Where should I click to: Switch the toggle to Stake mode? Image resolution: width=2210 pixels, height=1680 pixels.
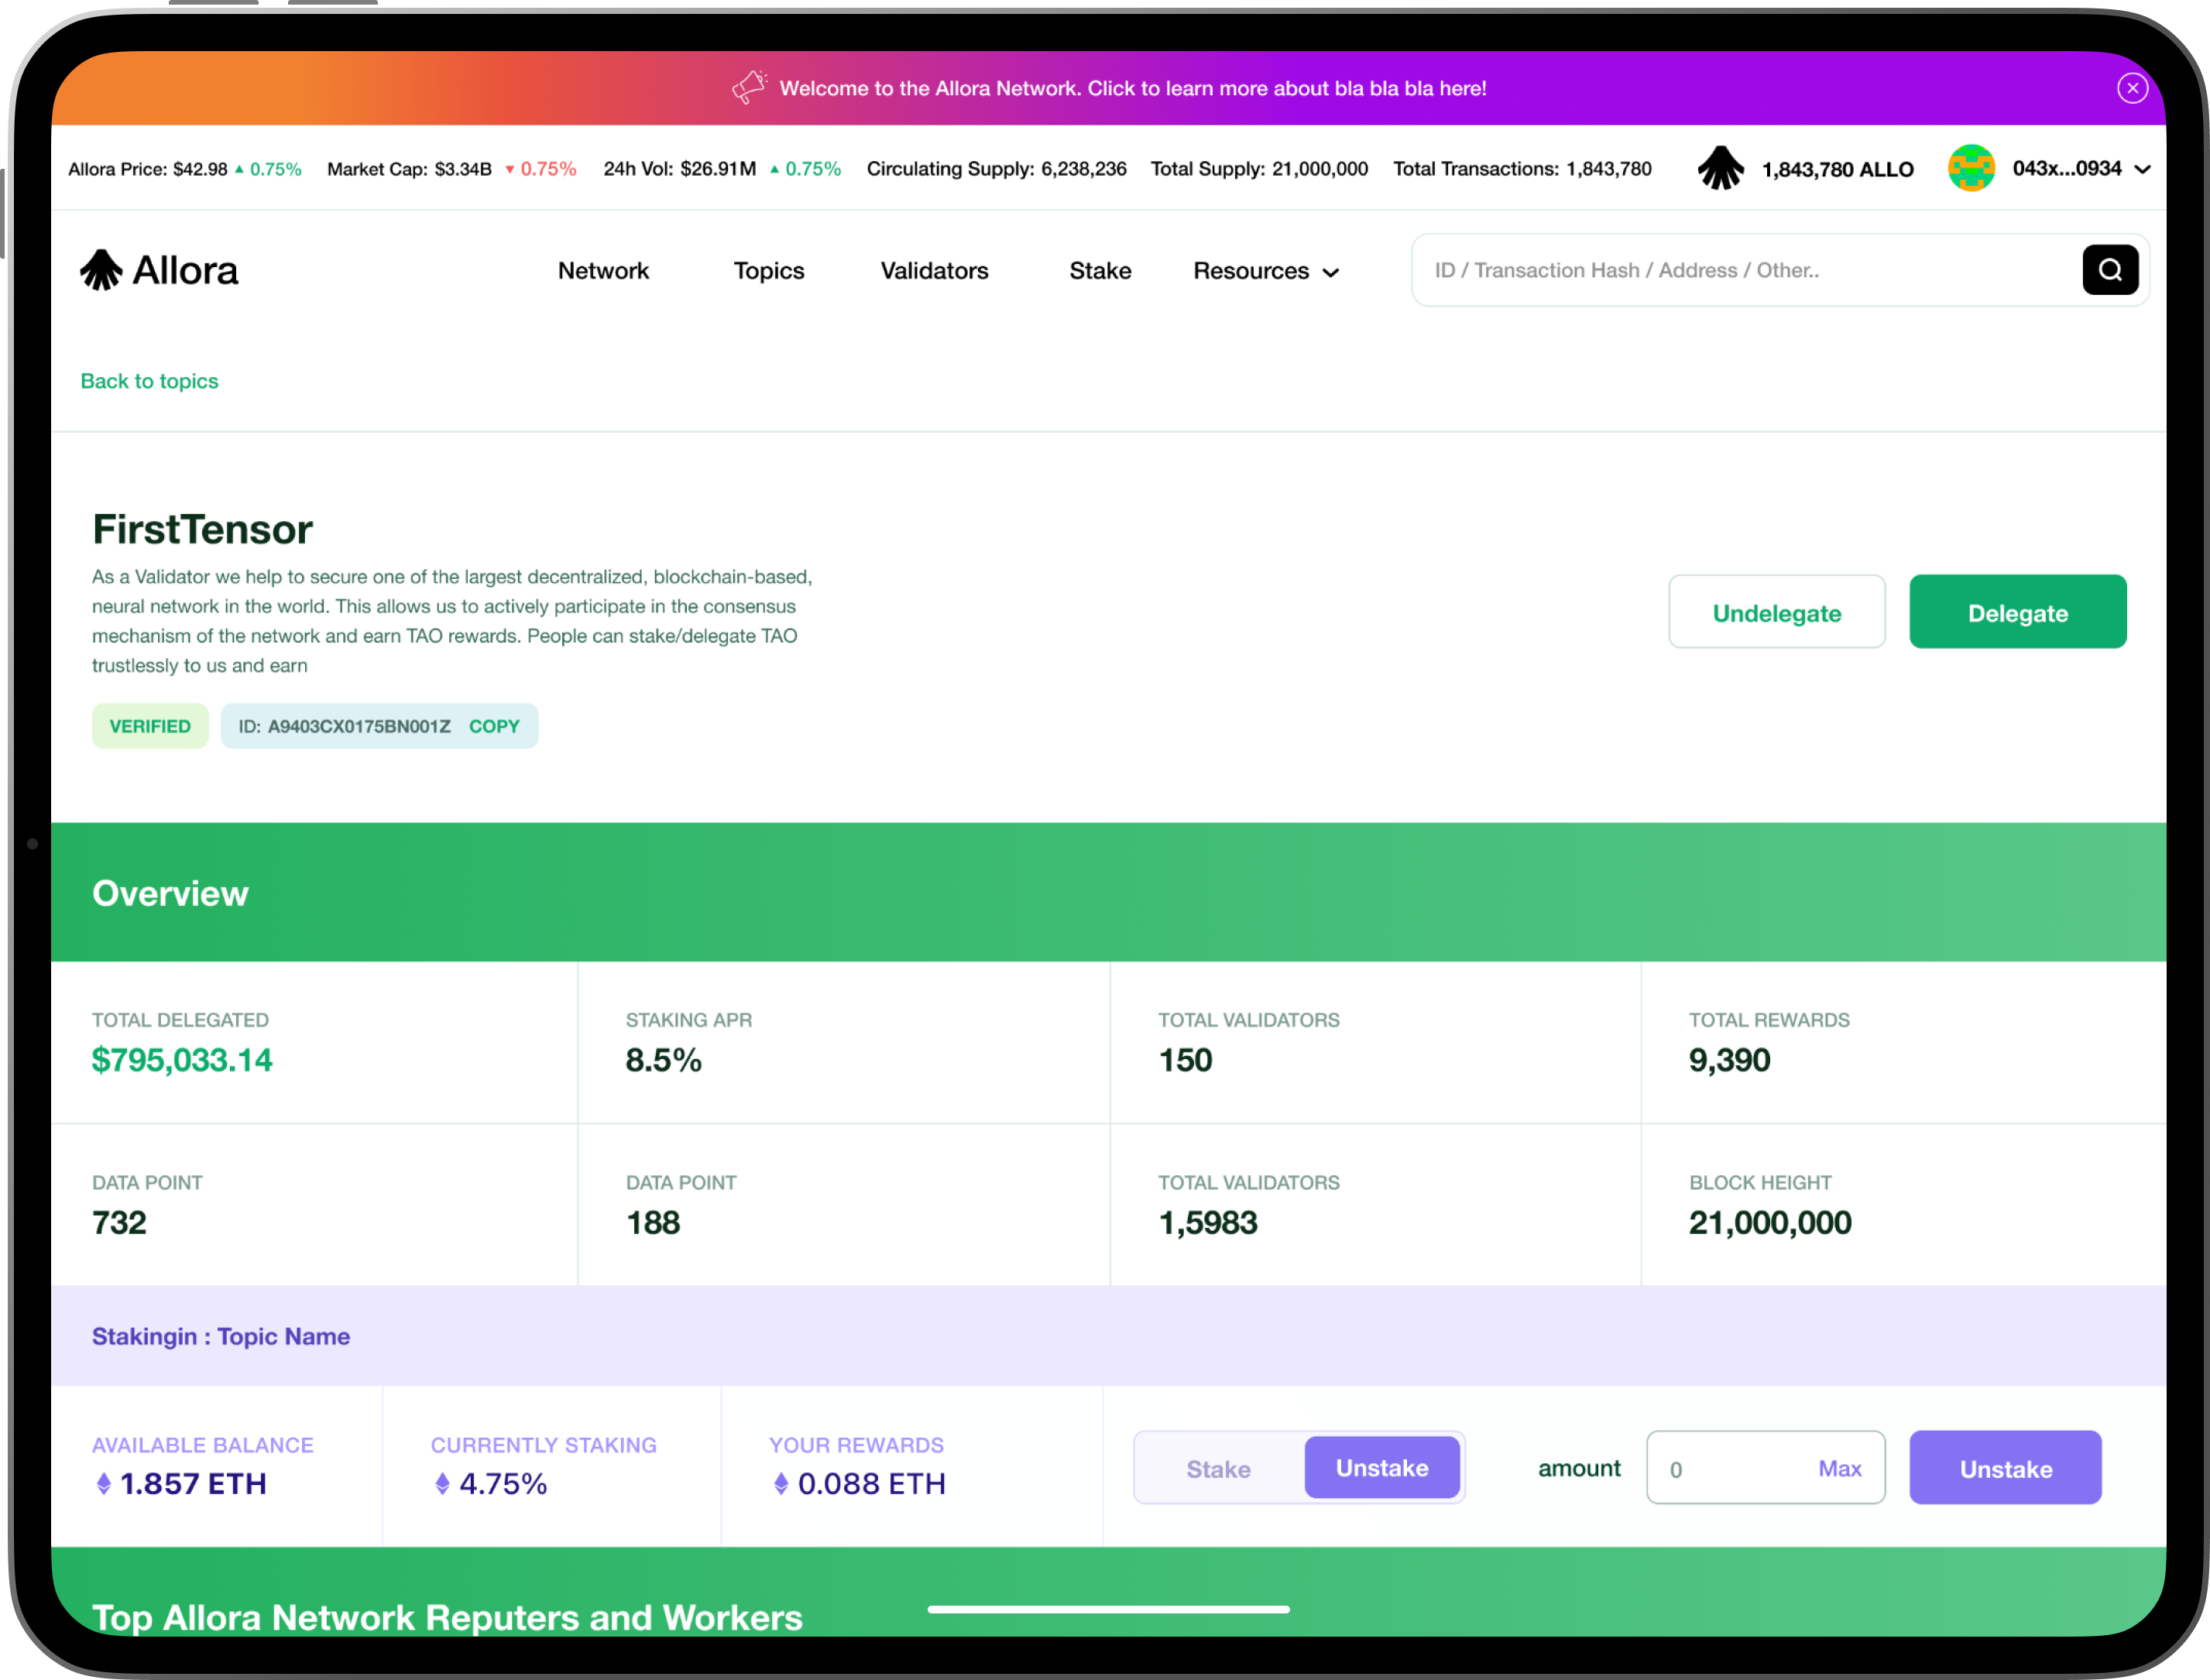pyautogui.click(x=1218, y=1469)
